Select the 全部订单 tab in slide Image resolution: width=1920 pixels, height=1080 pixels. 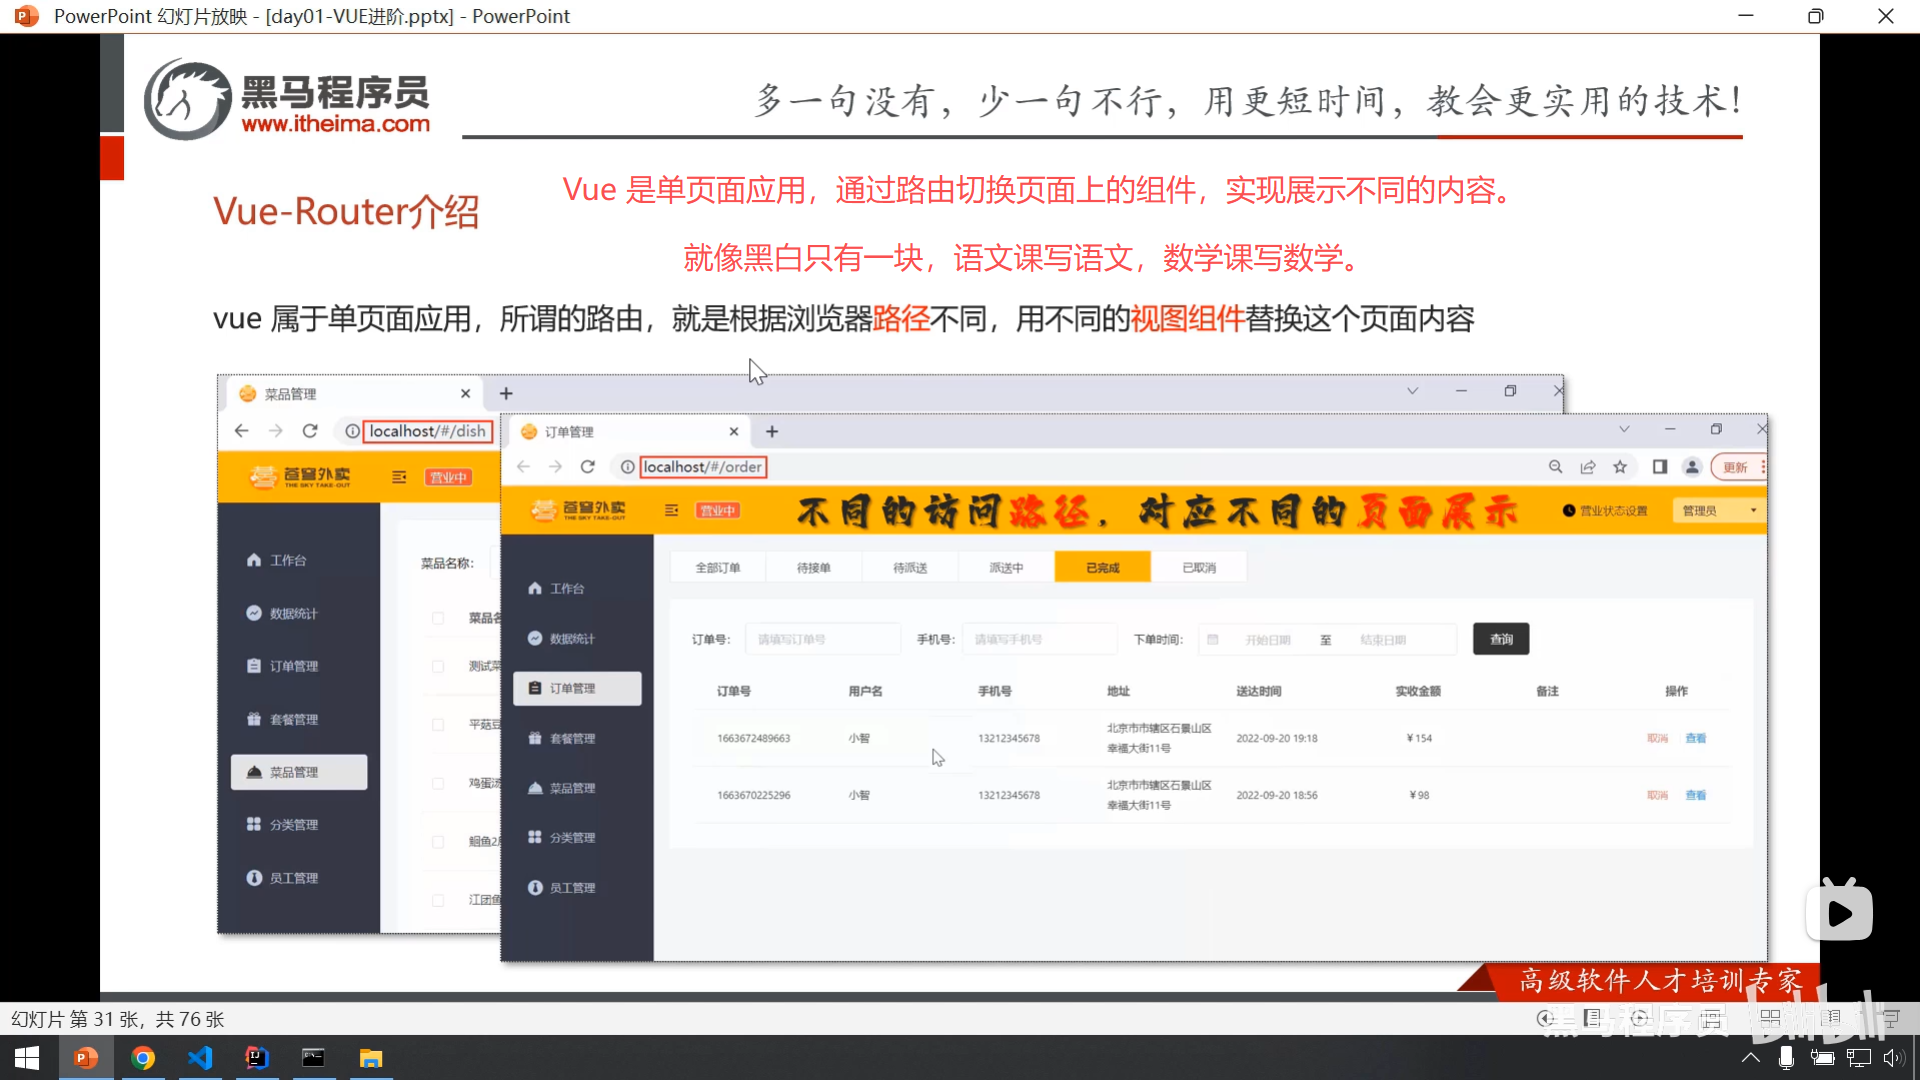[718, 567]
